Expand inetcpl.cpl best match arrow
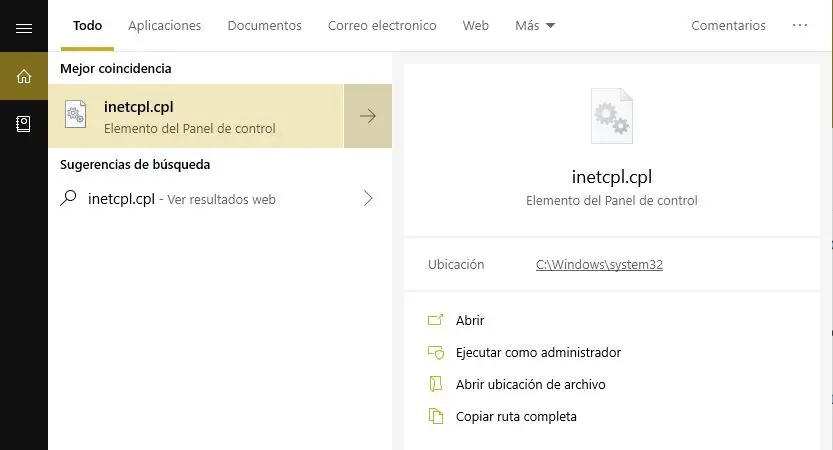The height and width of the screenshot is (450, 833). (368, 116)
